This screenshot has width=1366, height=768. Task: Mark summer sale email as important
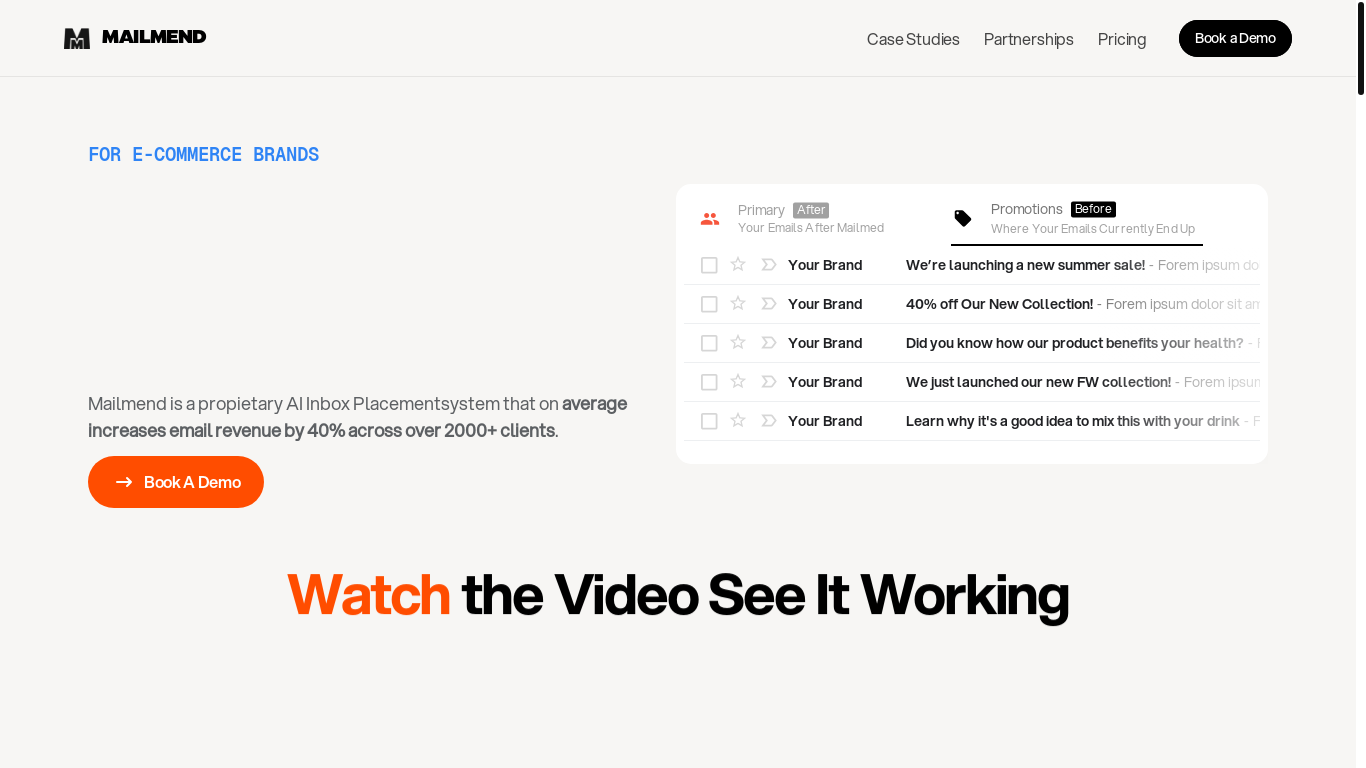point(769,265)
